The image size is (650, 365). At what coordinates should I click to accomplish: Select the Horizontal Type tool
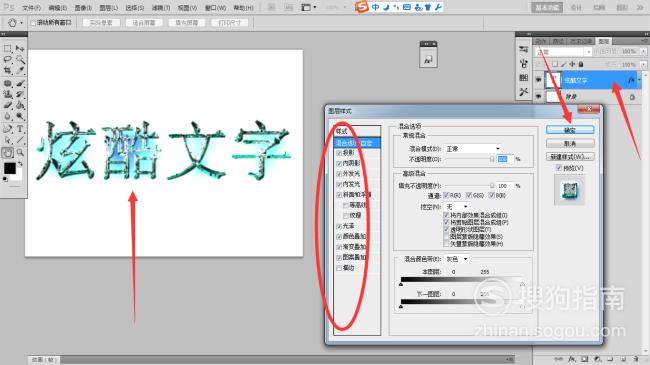(x=20, y=129)
